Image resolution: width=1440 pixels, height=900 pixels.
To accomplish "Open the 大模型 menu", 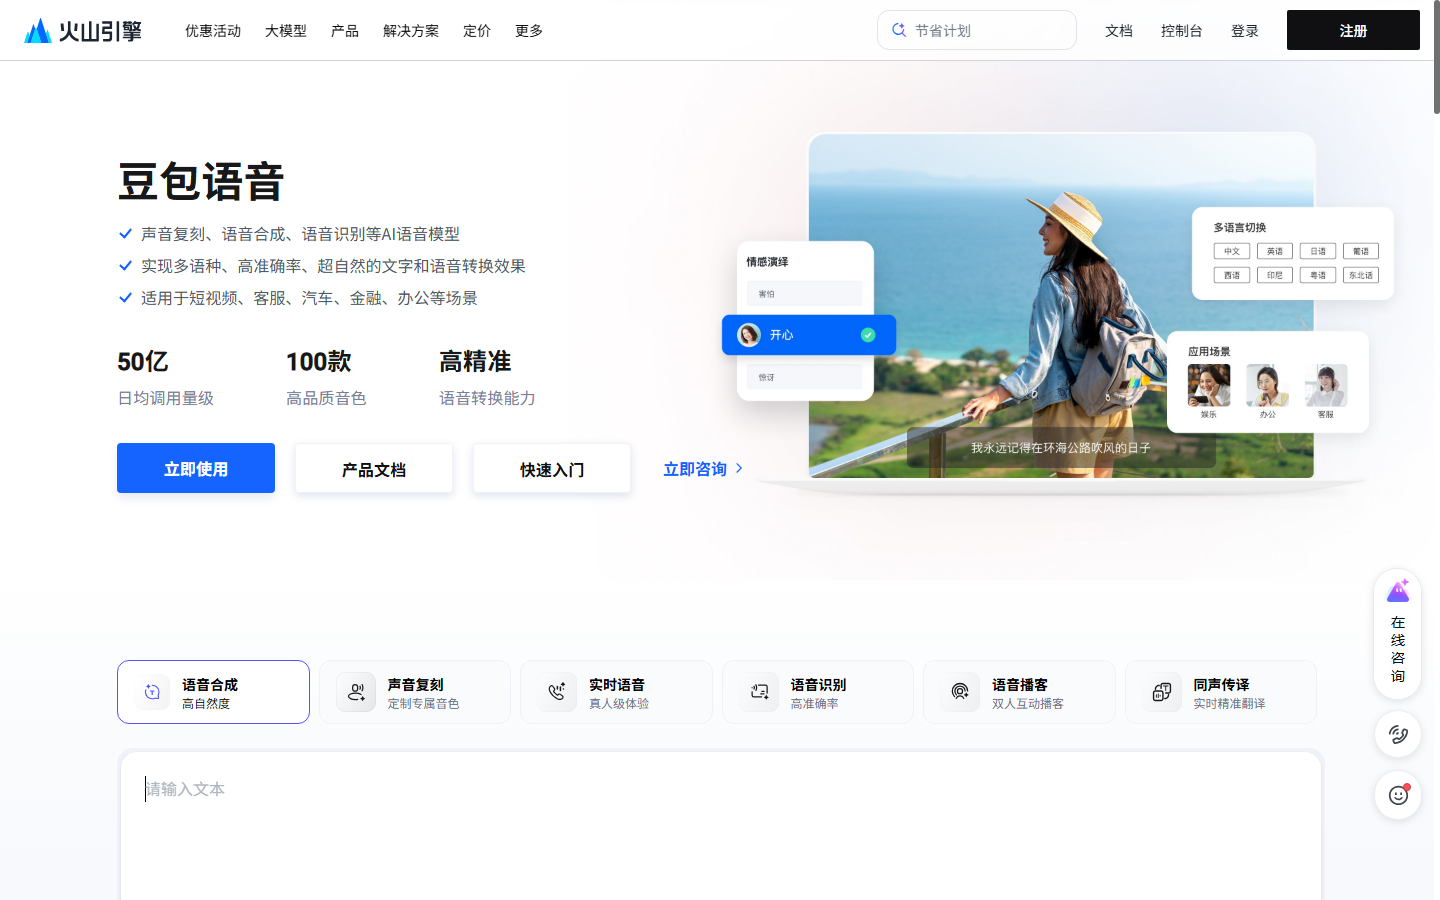I will [x=286, y=31].
